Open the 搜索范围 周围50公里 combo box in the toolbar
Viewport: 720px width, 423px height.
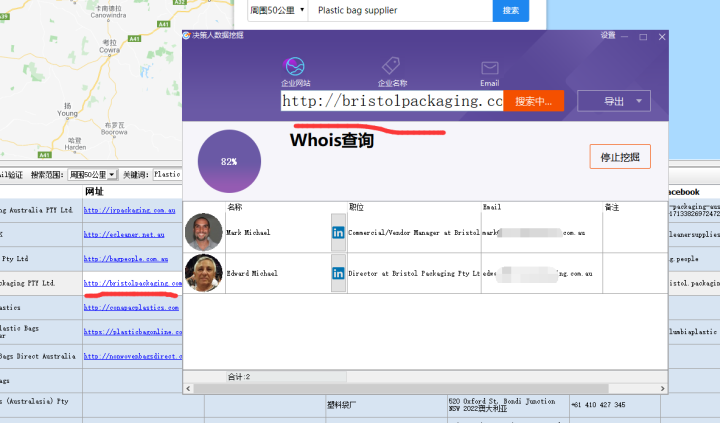pyautogui.click(x=93, y=175)
